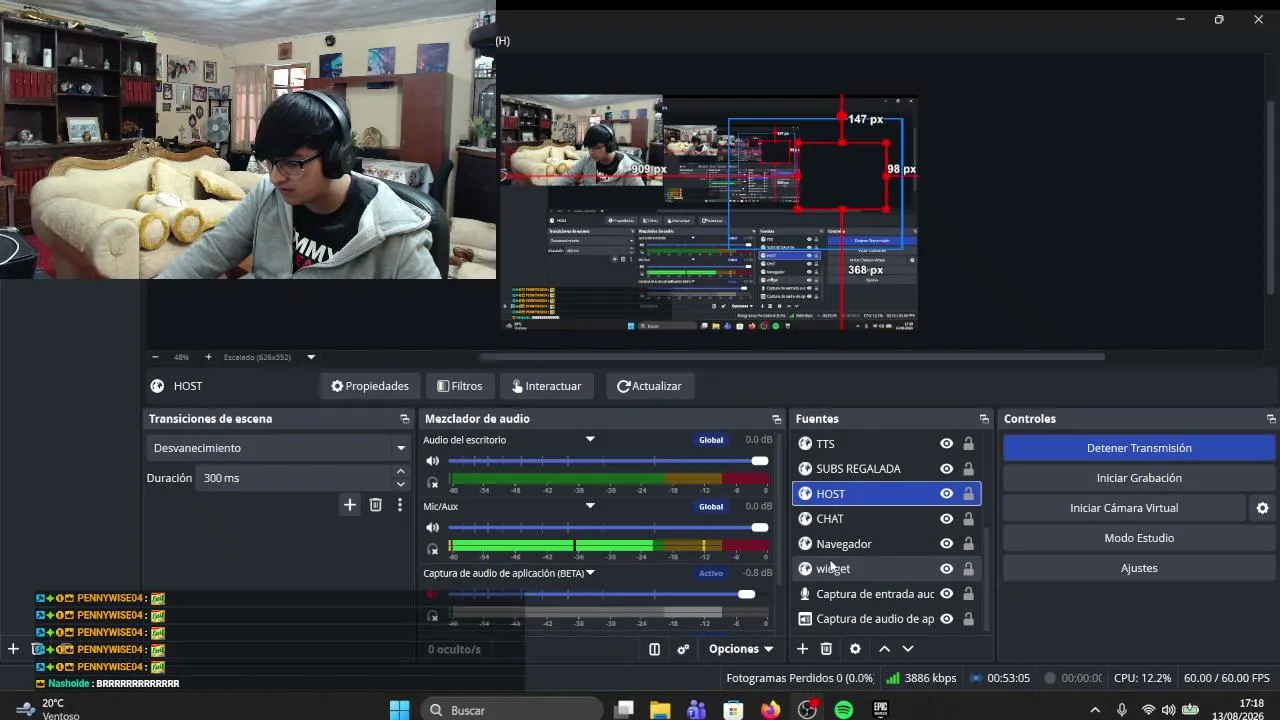Start the virtual camera with Iniciar Cámara Virtual
This screenshot has width=1280, height=720.
coord(1124,508)
